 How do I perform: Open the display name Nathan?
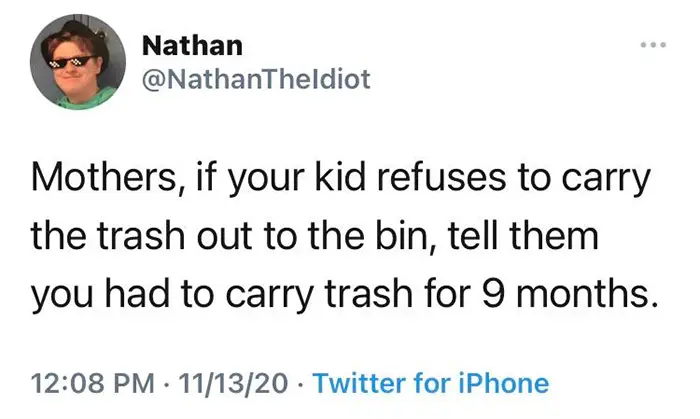point(191,46)
